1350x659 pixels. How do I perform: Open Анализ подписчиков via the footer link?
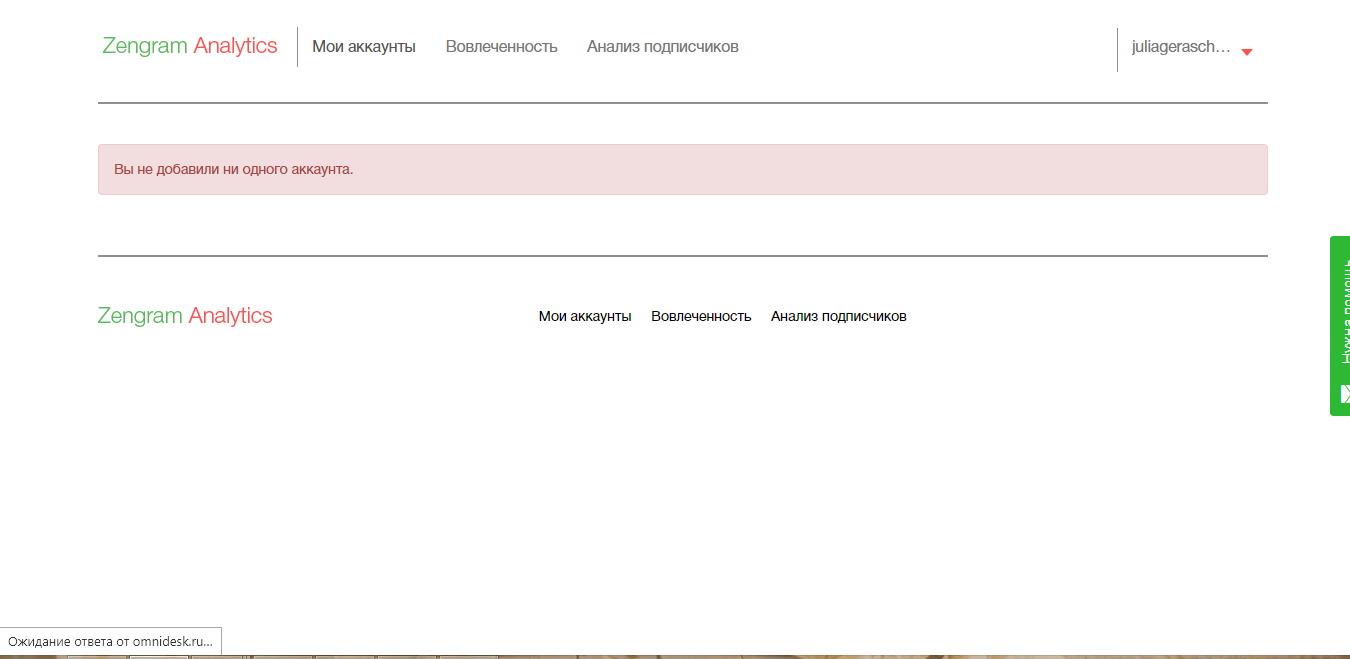tap(838, 316)
